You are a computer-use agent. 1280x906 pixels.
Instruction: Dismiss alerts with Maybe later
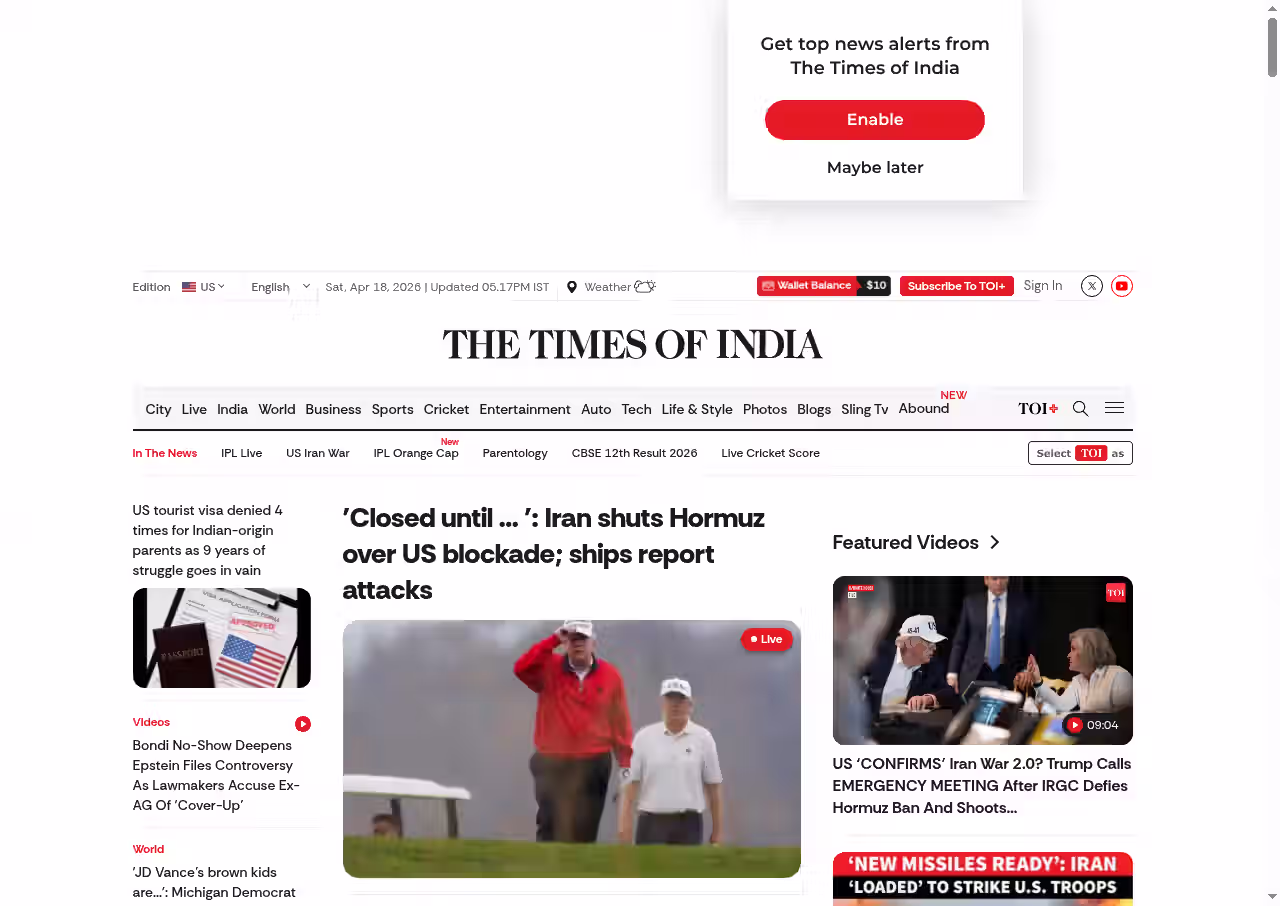[x=874, y=168]
